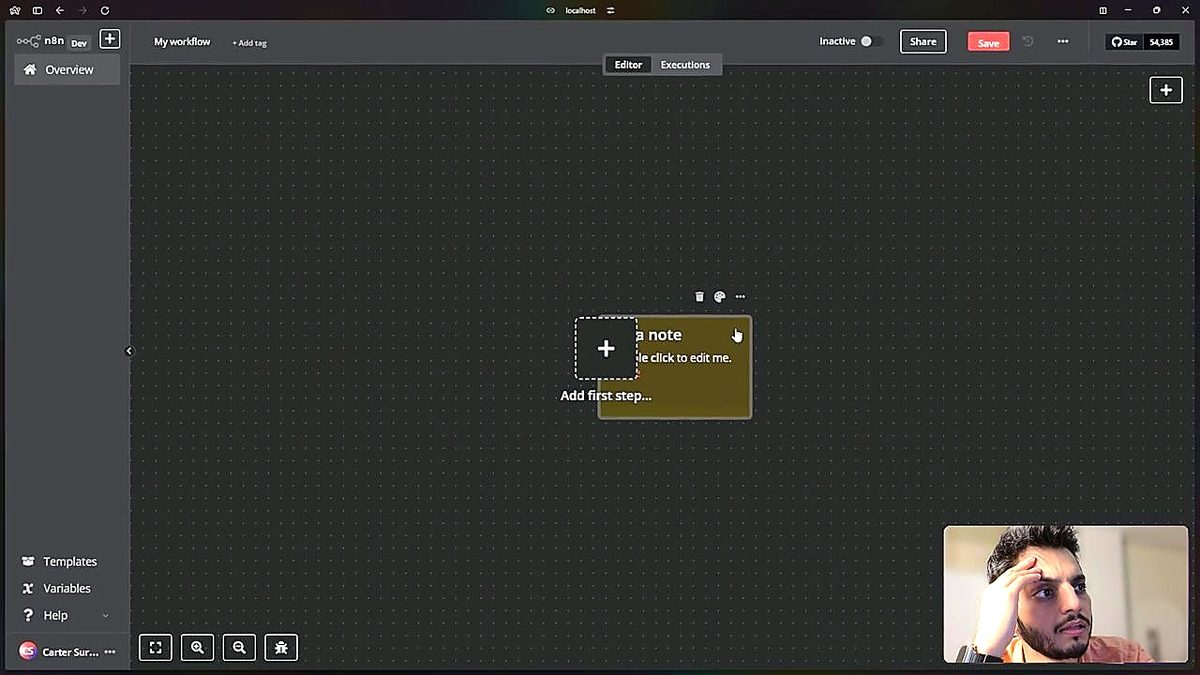
Task: Click the GitHub Star button
Action: point(1125,42)
